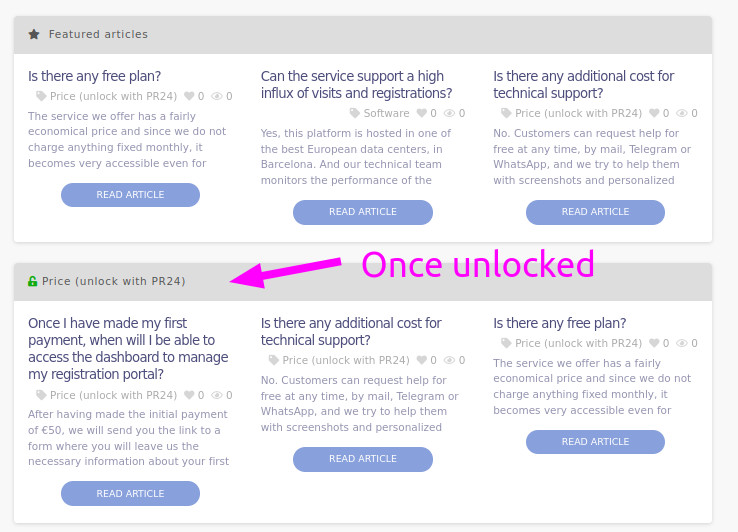Open 'Once I have made my first payment' article
Screen dimensions: 738x532
(128, 348)
